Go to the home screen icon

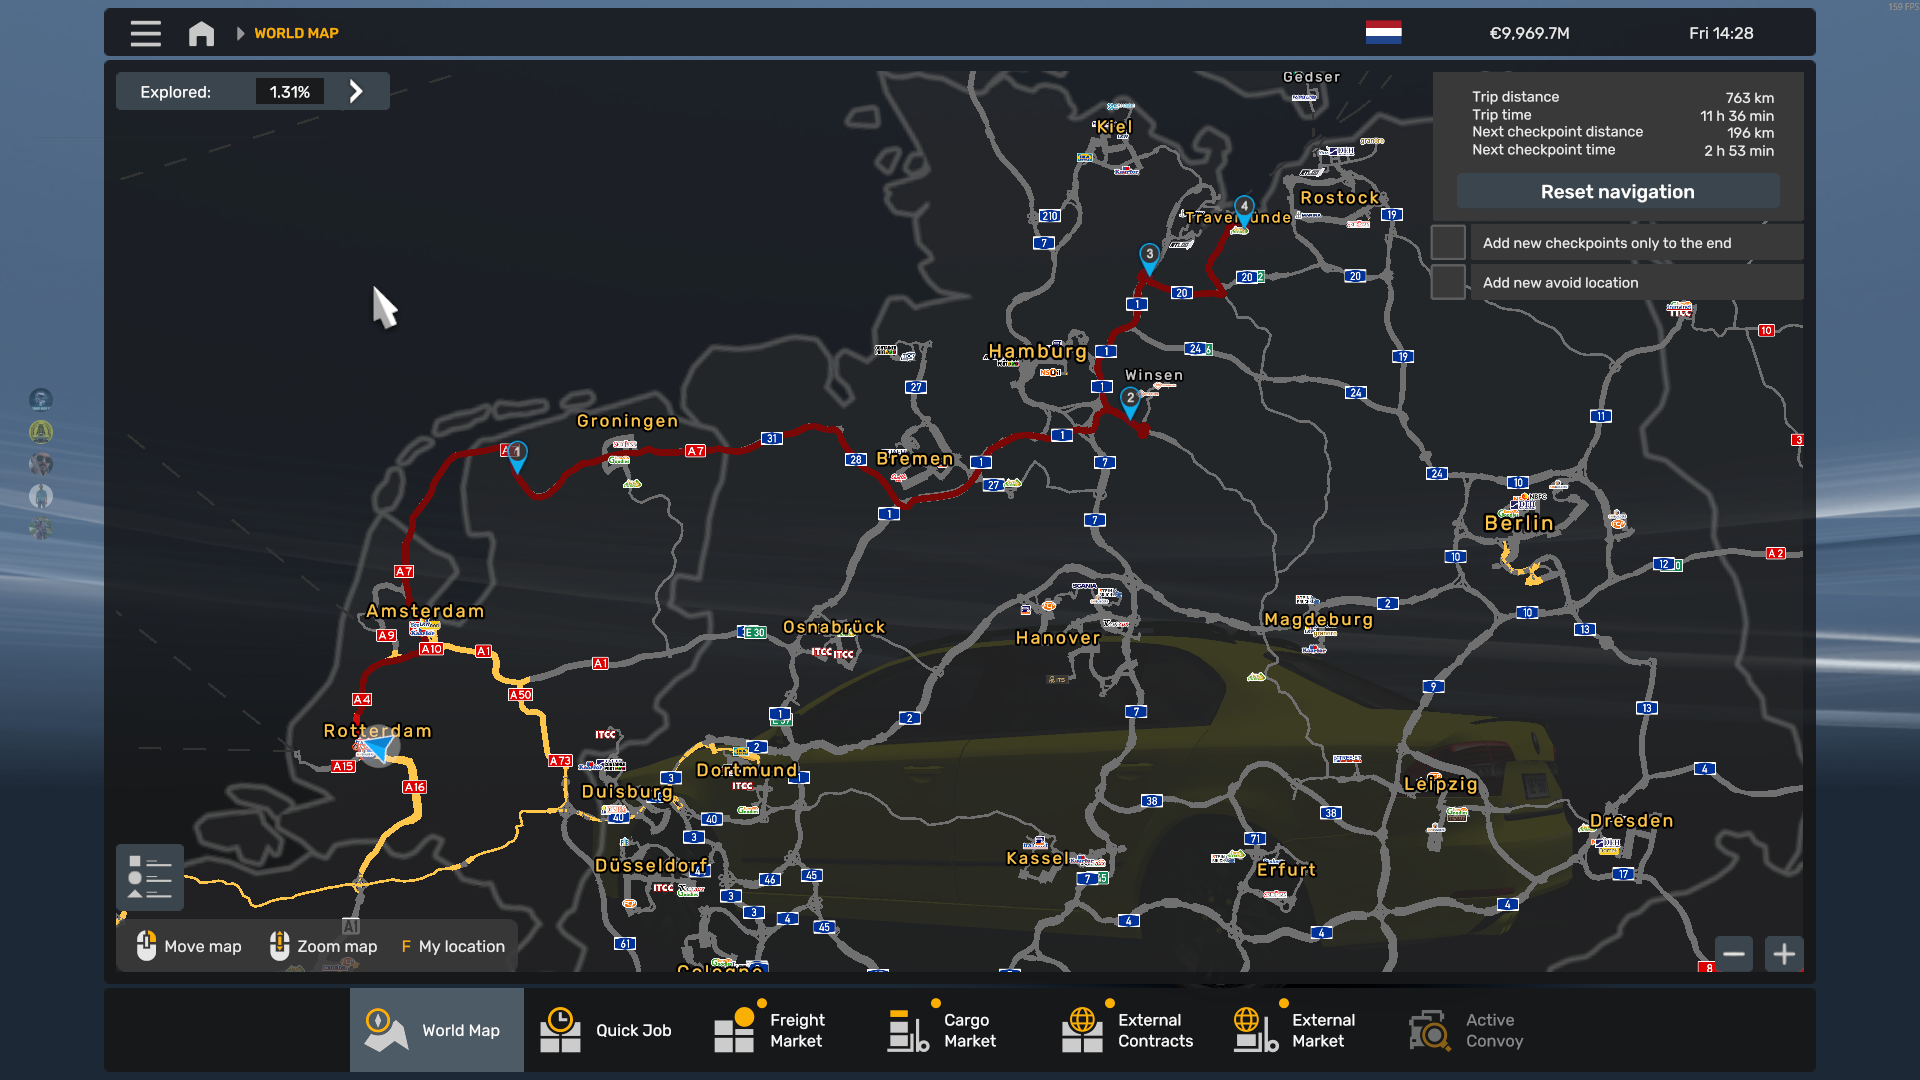(x=201, y=33)
